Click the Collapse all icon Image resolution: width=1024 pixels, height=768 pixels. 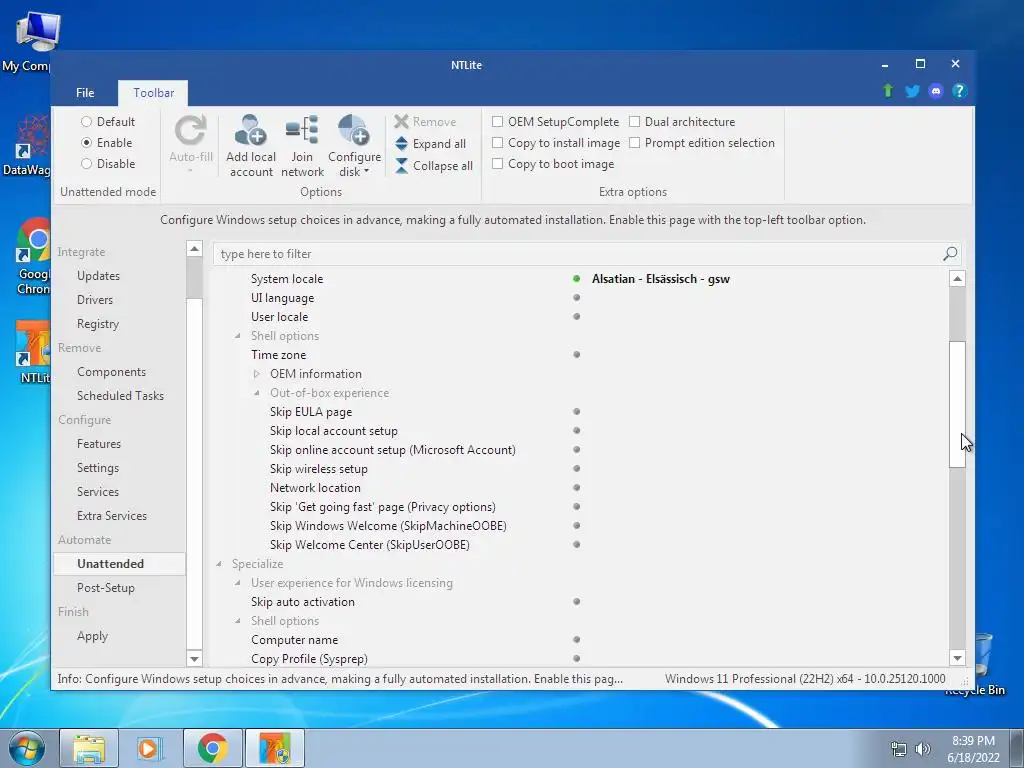[x=401, y=166]
